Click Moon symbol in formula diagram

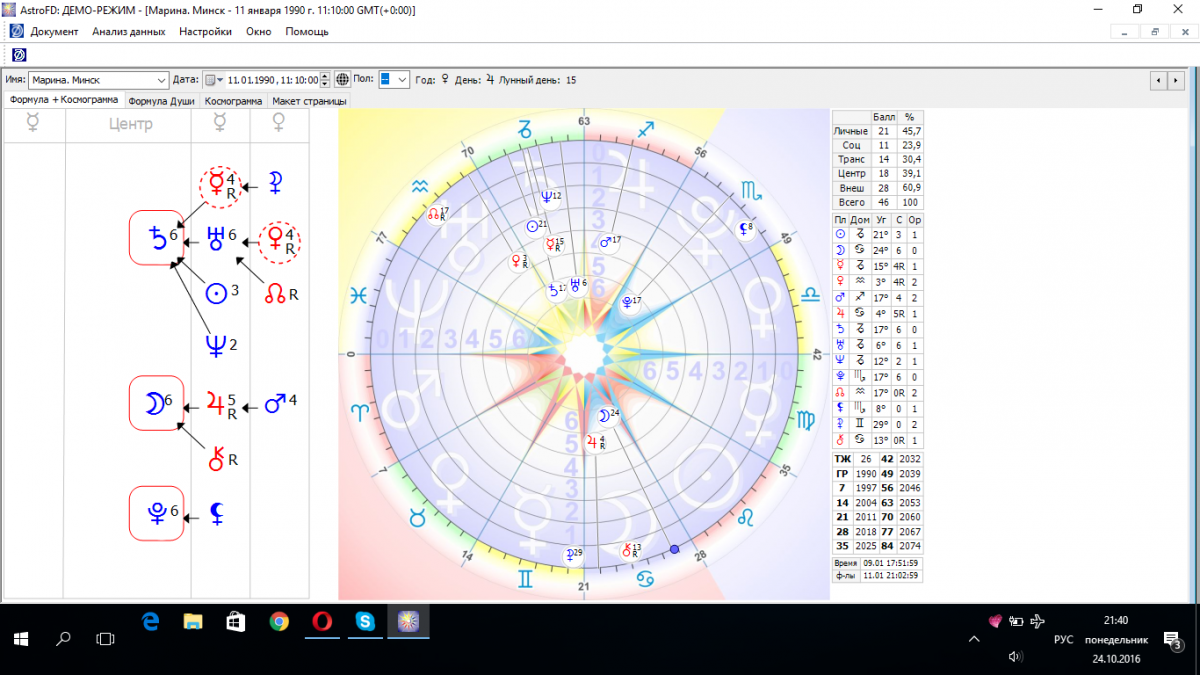point(153,403)
